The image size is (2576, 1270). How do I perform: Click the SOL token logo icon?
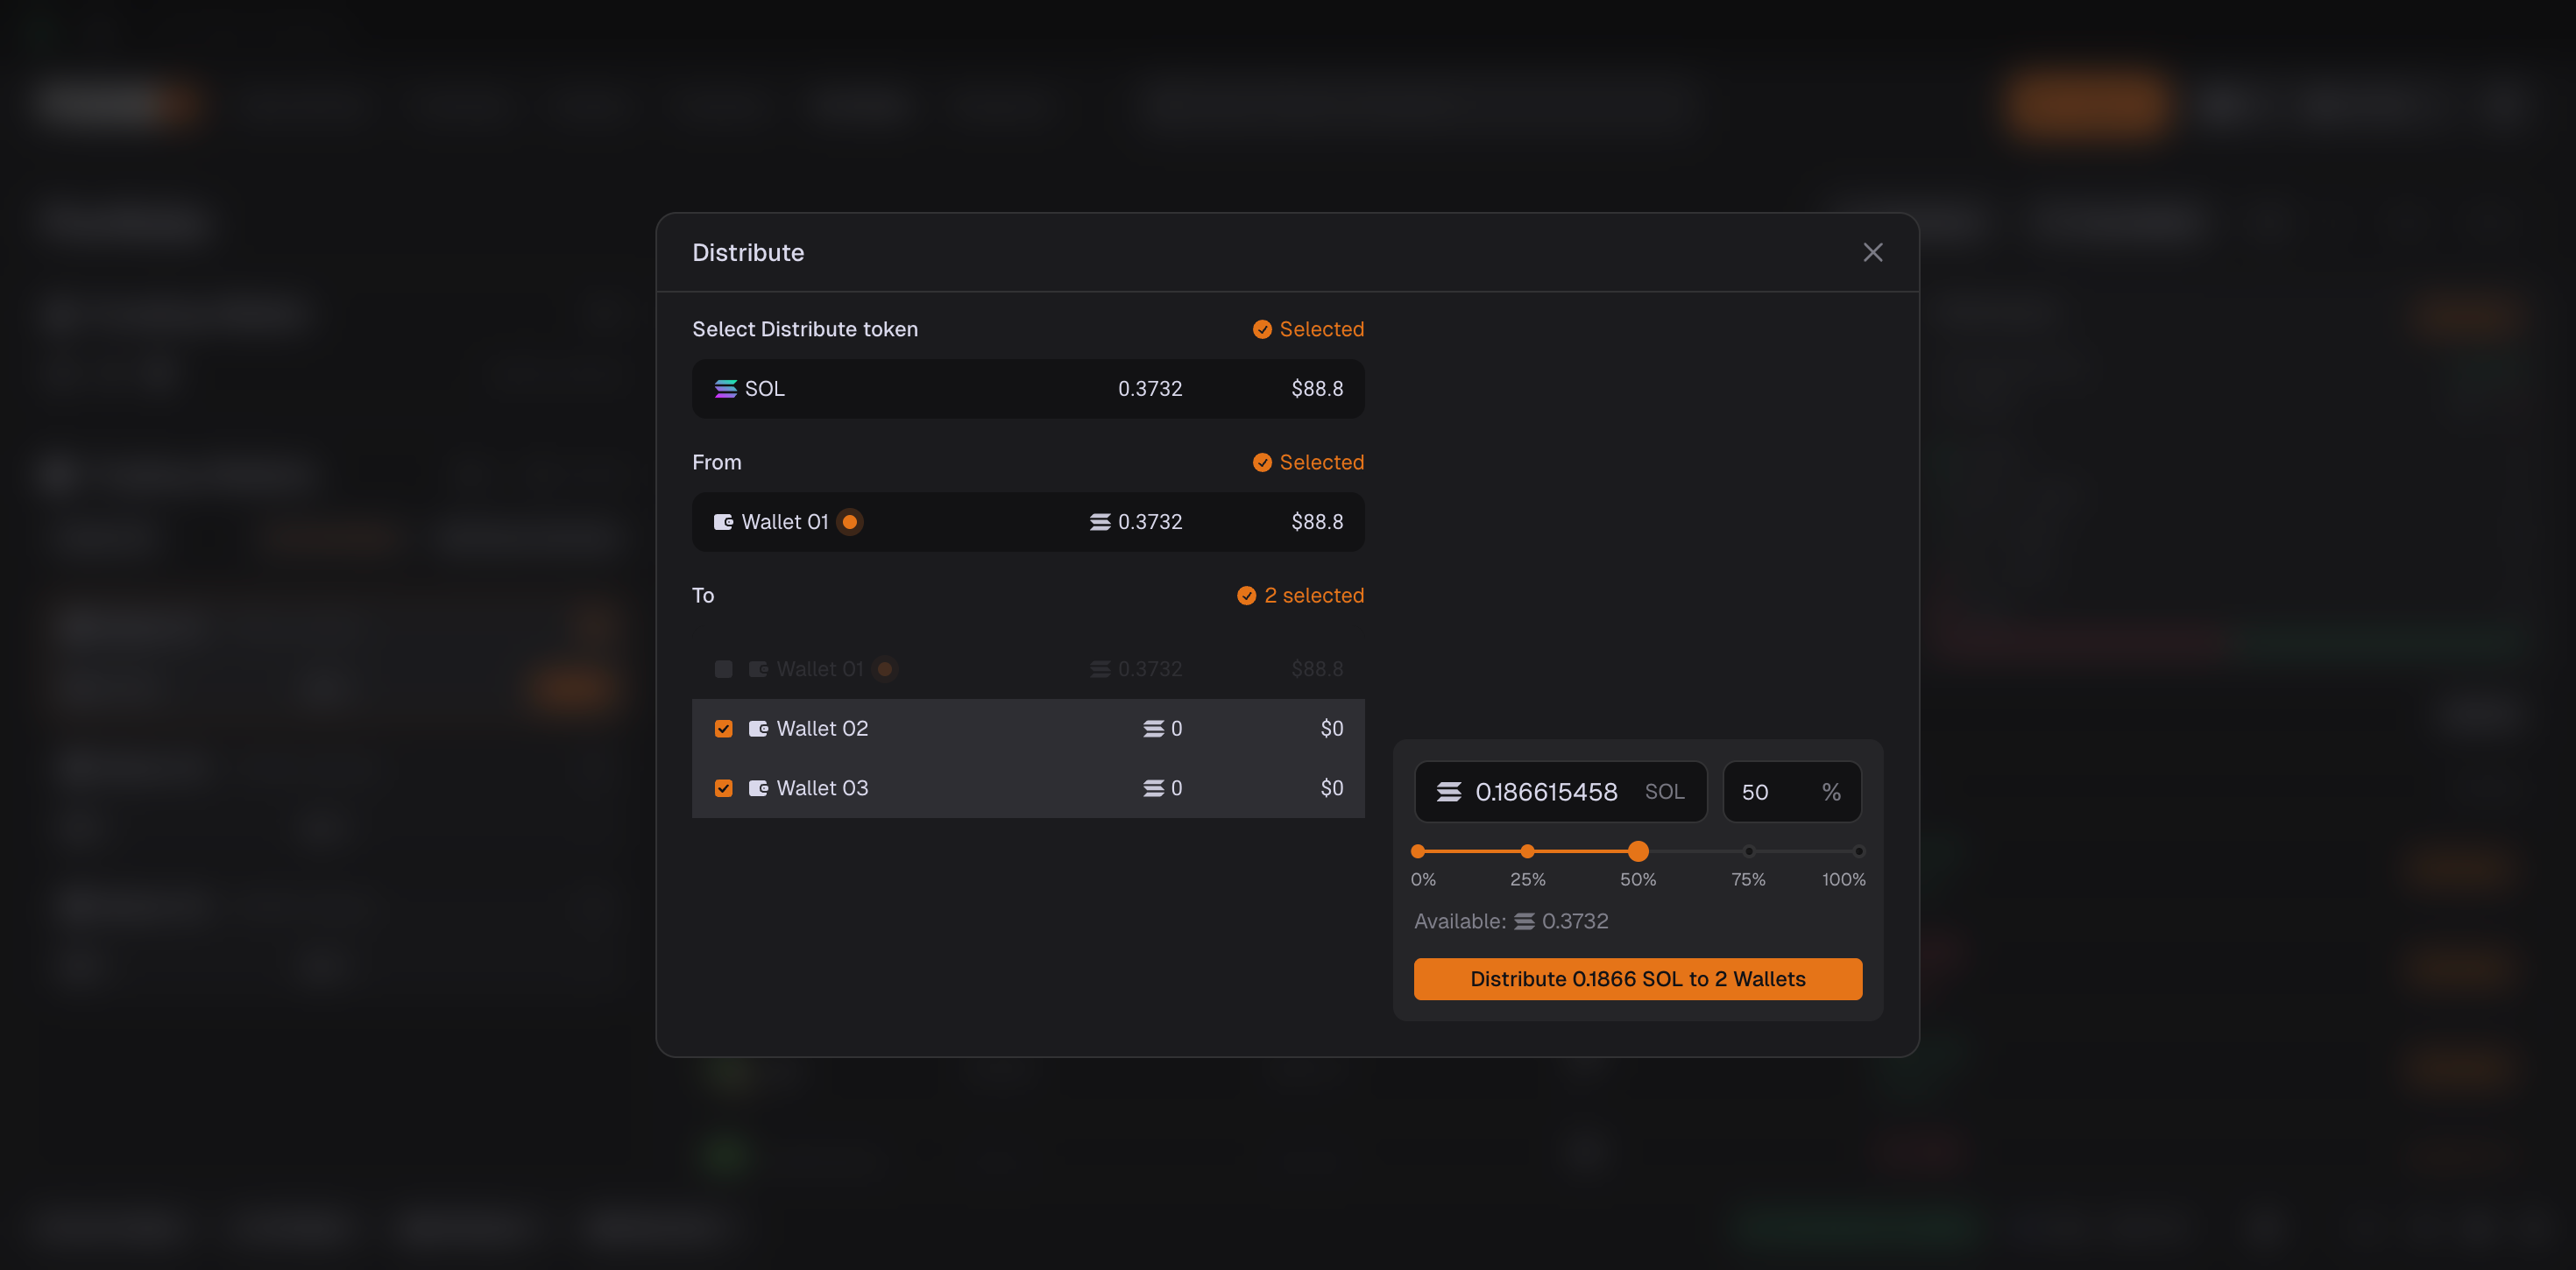[725, 388]
